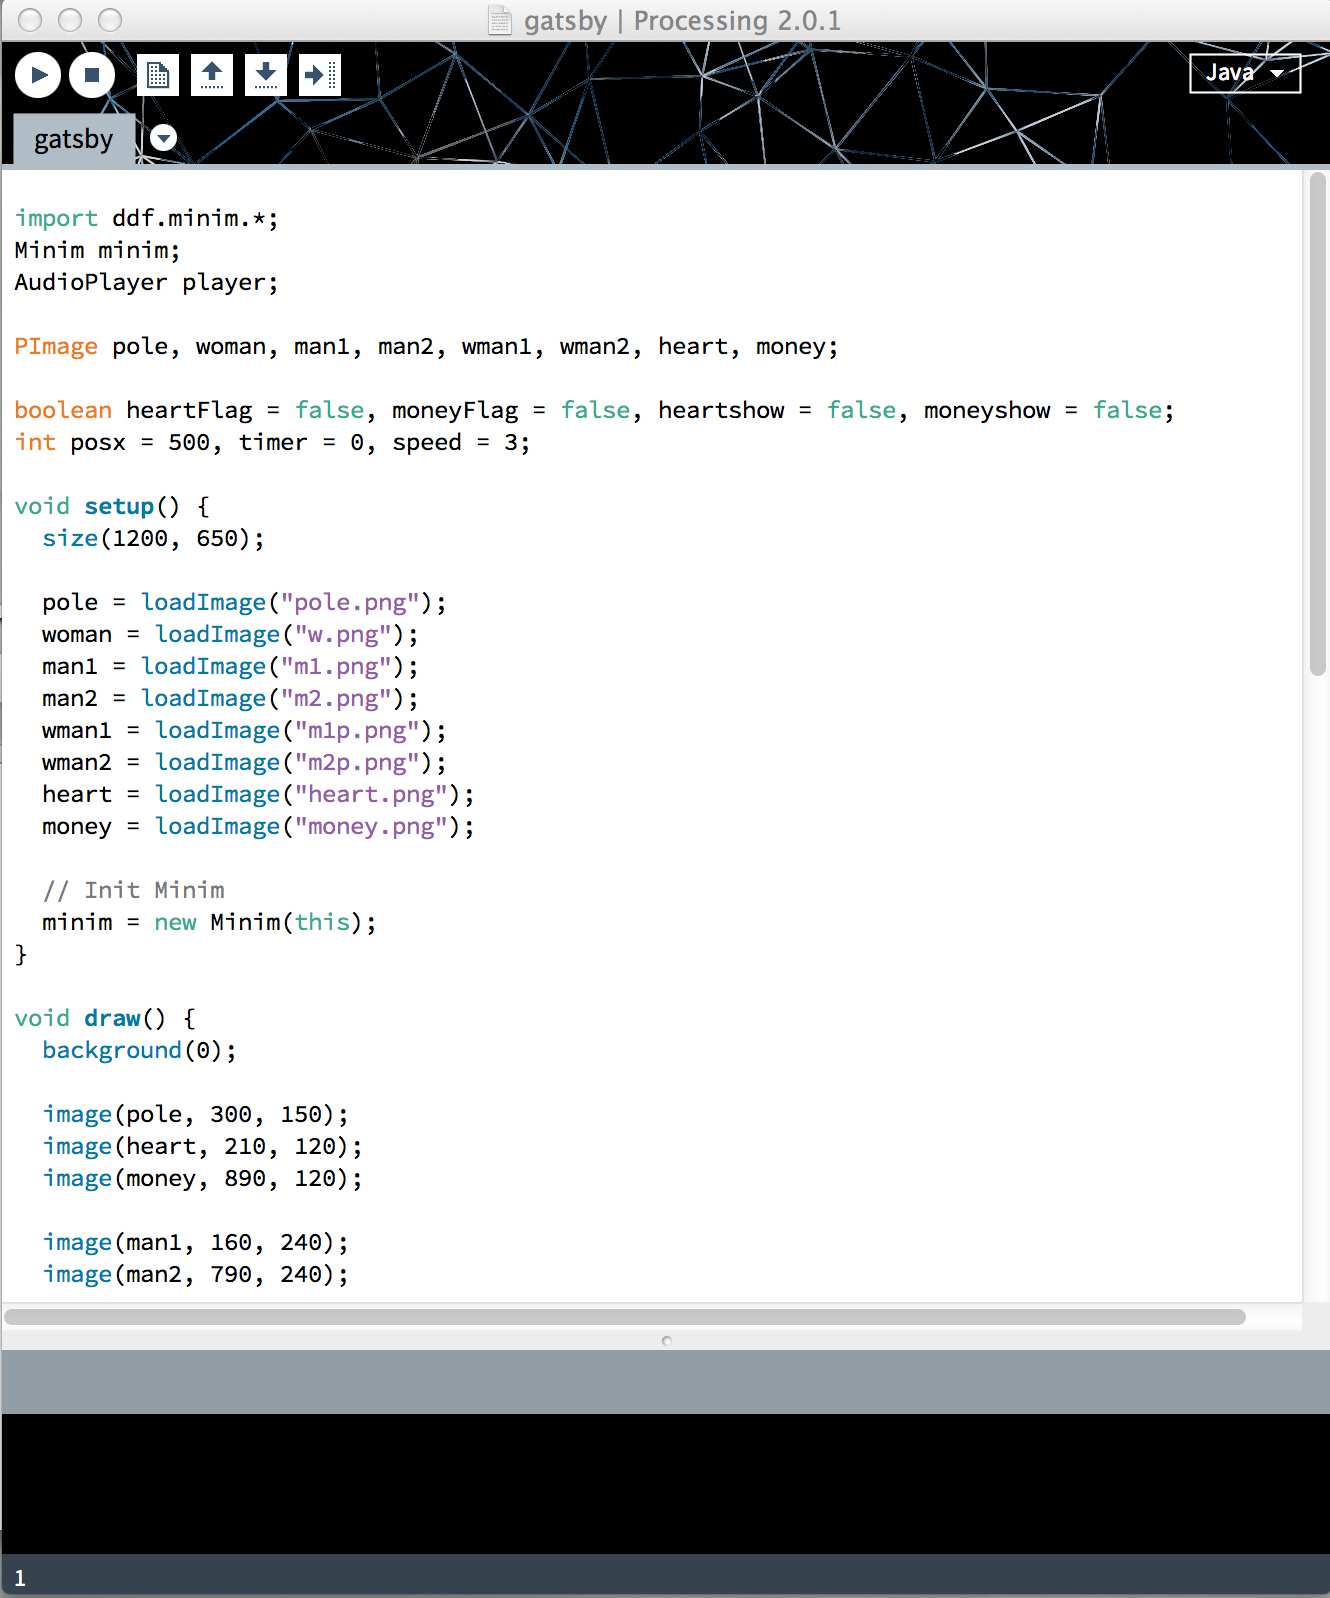The image size is (1330, 1598).
Task: Click the '// Init Minim' comment
Action: point(133,890)
